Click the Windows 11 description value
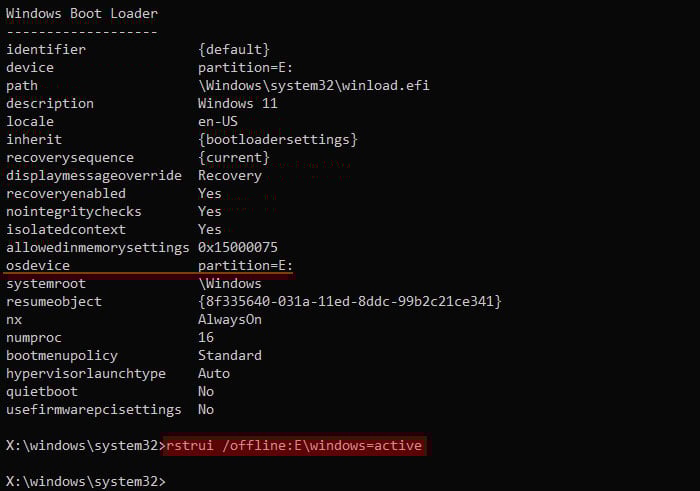The image size is (700, 491). 238,103
